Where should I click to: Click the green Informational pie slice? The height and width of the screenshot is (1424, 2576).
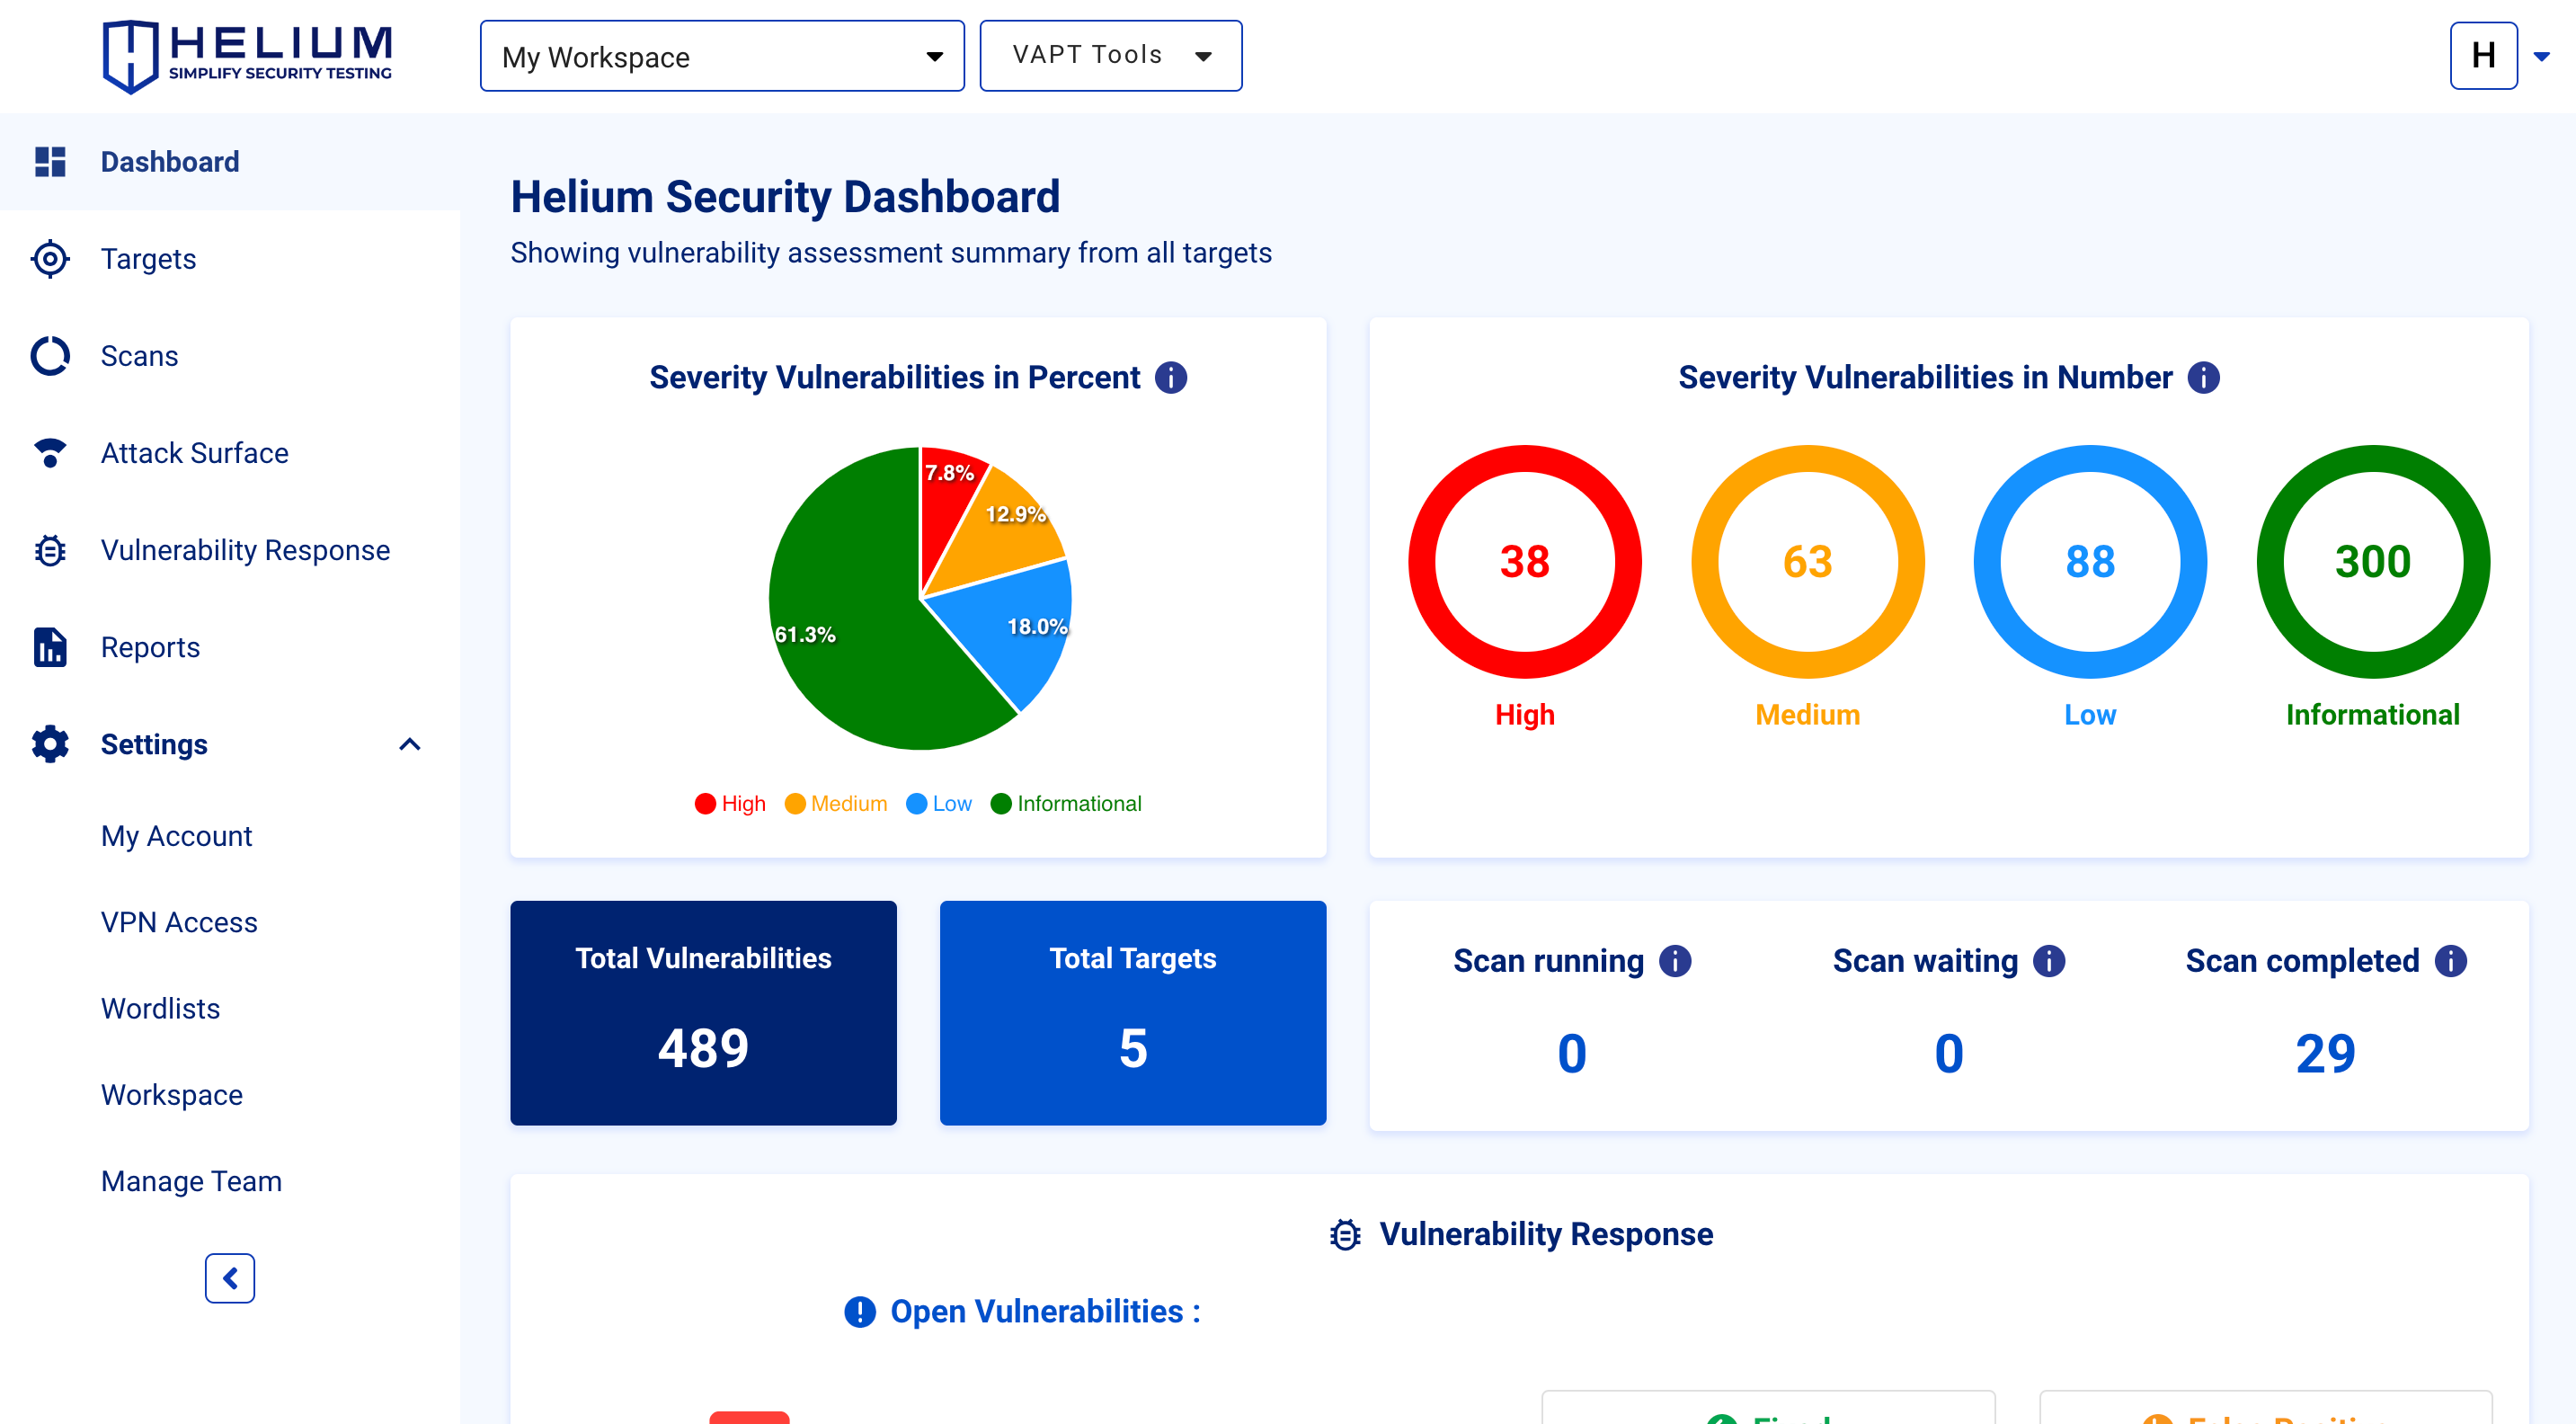pyautogui.click(x=850, y=620)
